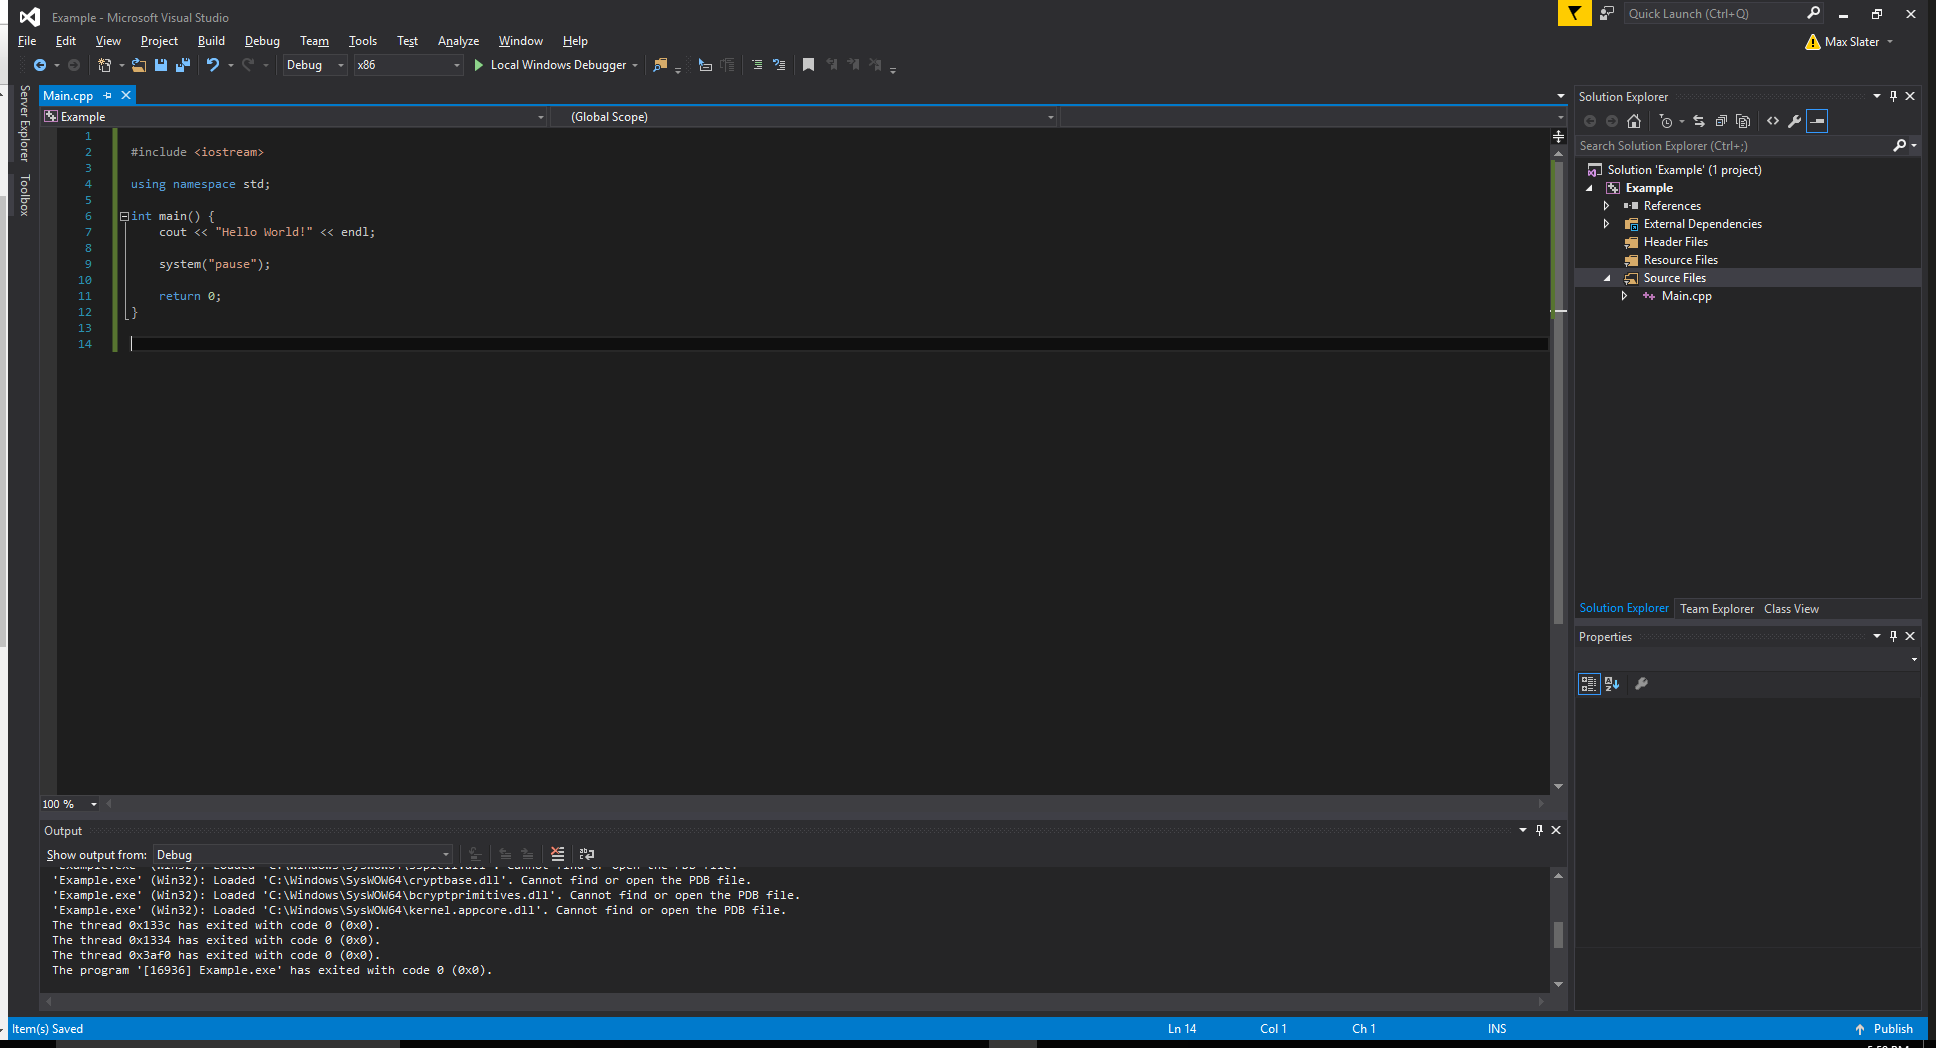
Task: Toggle the Categorized view in Properties panel
Action: (x=1588, y=684)
